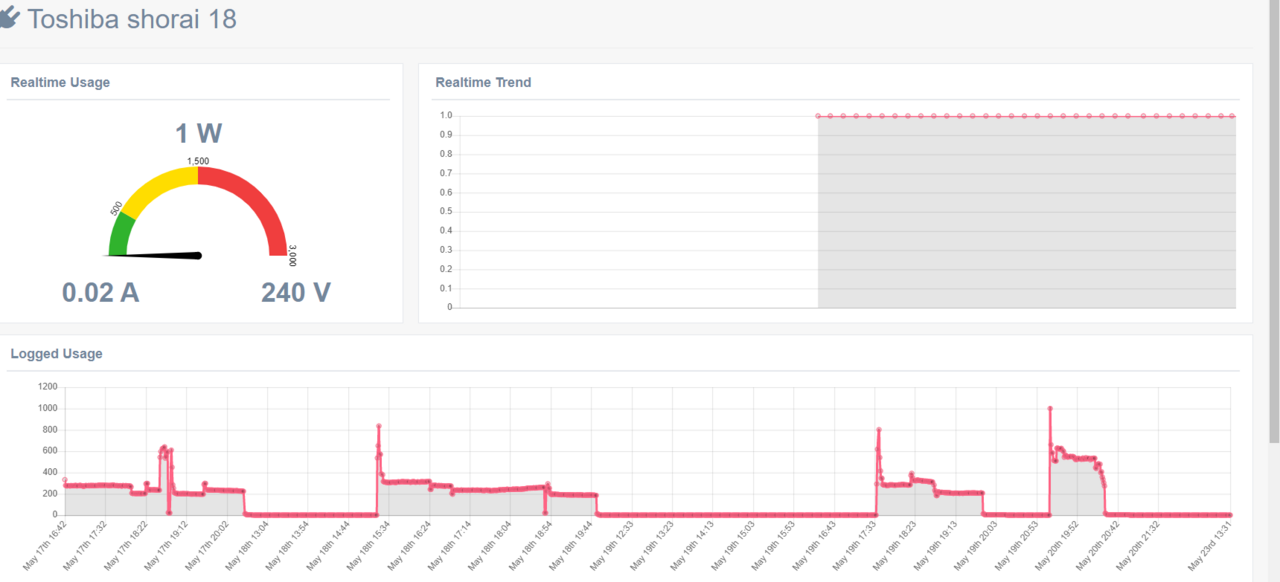Click the 1000 W peak in Logged Usage
Image resolution: width=1280 pixels, height=582 pixels.
[x=1049, y=408]
